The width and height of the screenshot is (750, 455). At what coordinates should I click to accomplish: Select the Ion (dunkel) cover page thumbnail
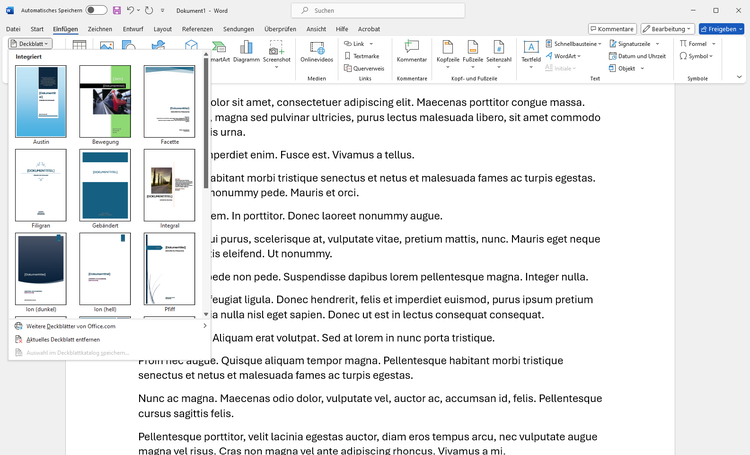pyautogui.click(x=41, y=269)
